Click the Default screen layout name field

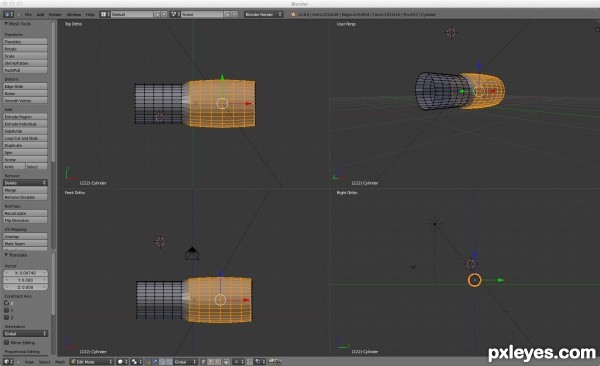click(132, 14)
